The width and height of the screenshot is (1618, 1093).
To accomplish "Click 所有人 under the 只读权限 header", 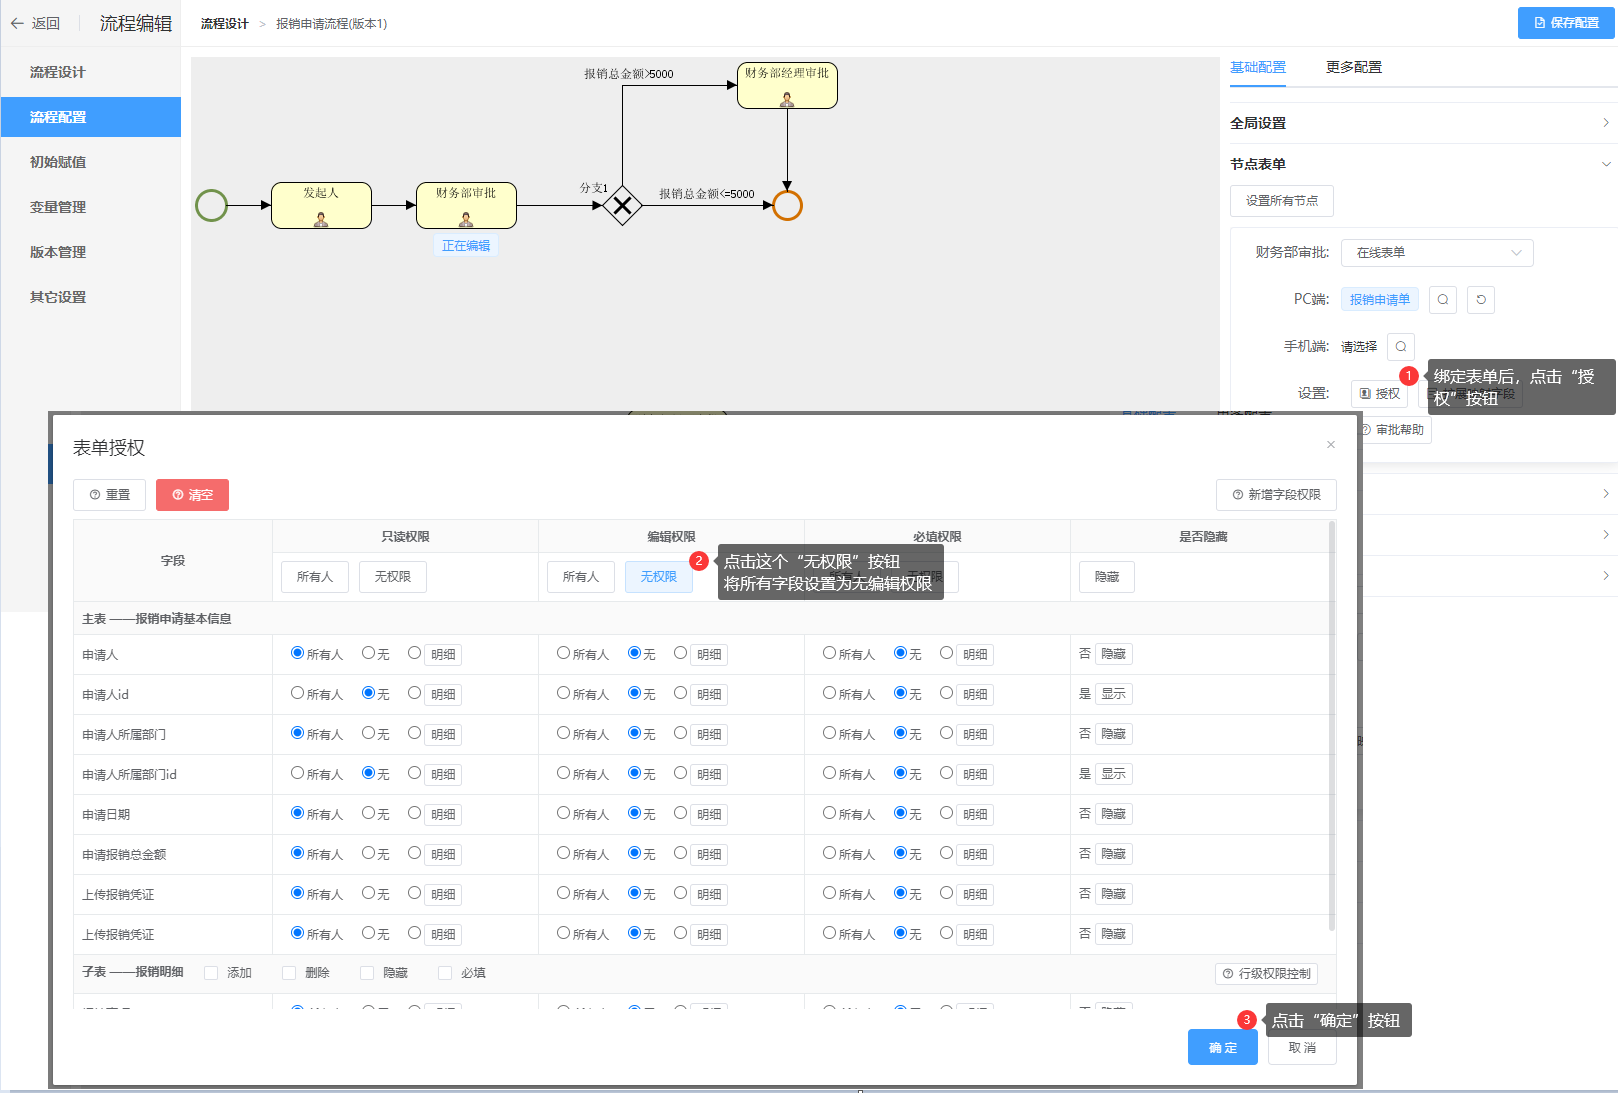I will click(315, 577).
